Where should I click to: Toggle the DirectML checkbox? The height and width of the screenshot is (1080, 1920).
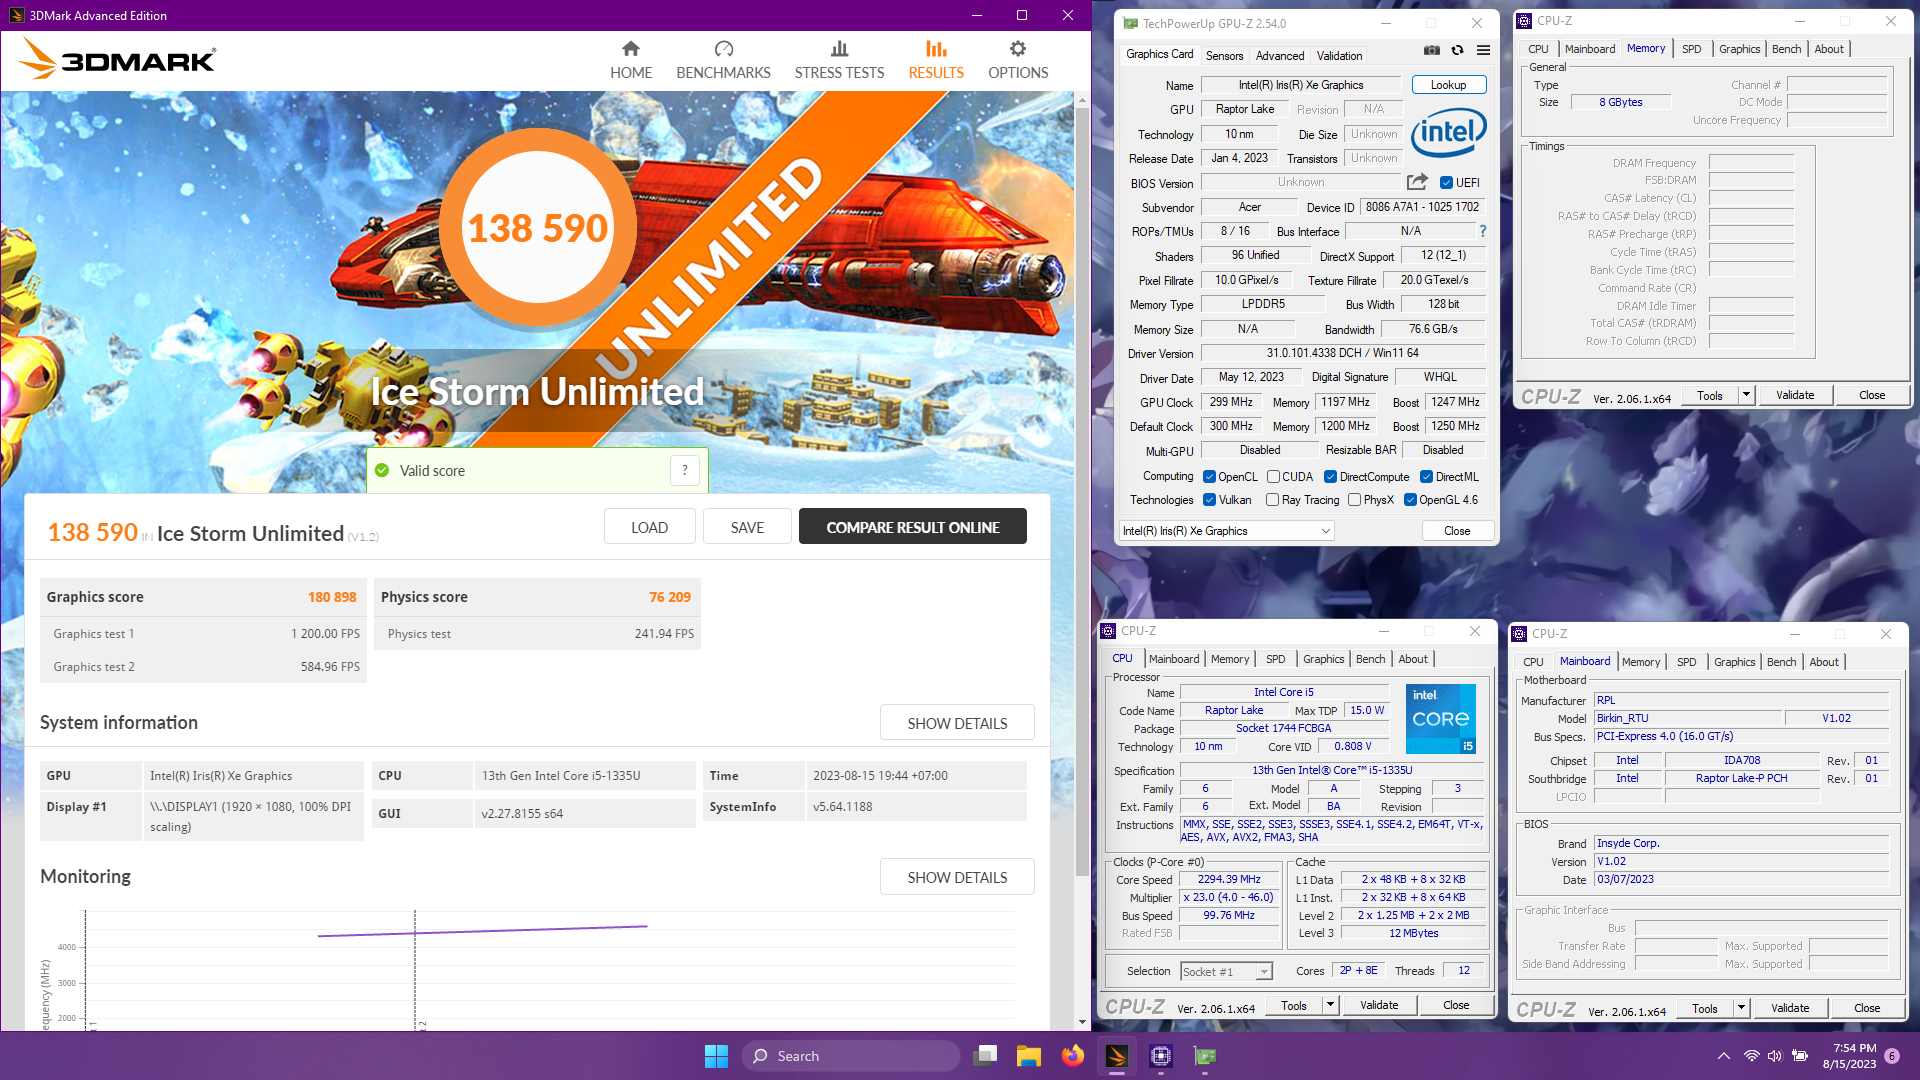click(x=1427, y=477)
